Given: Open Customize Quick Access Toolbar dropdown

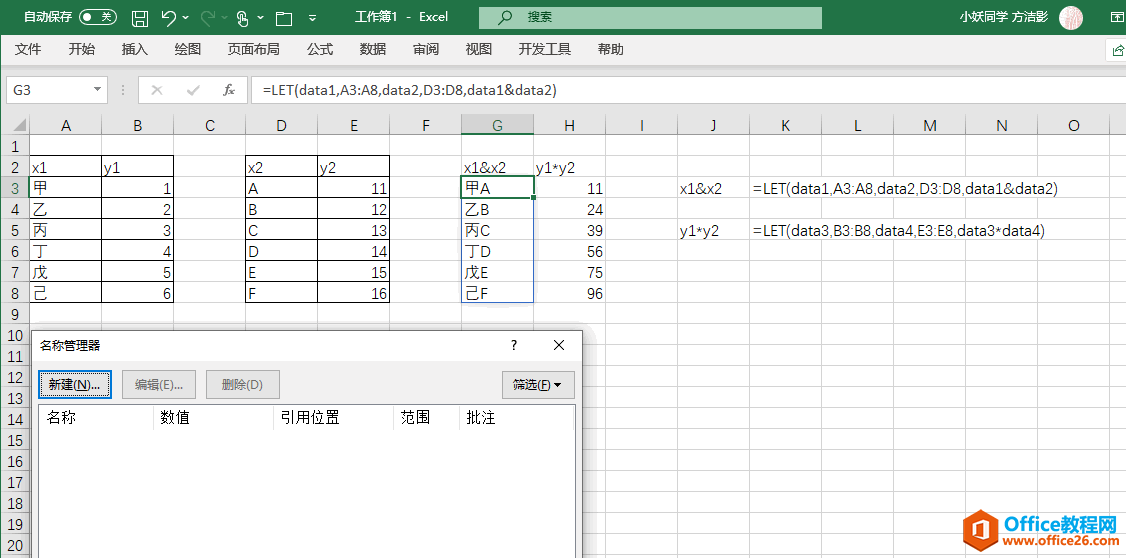Looking at the screenshot, I should coord(312,18).
